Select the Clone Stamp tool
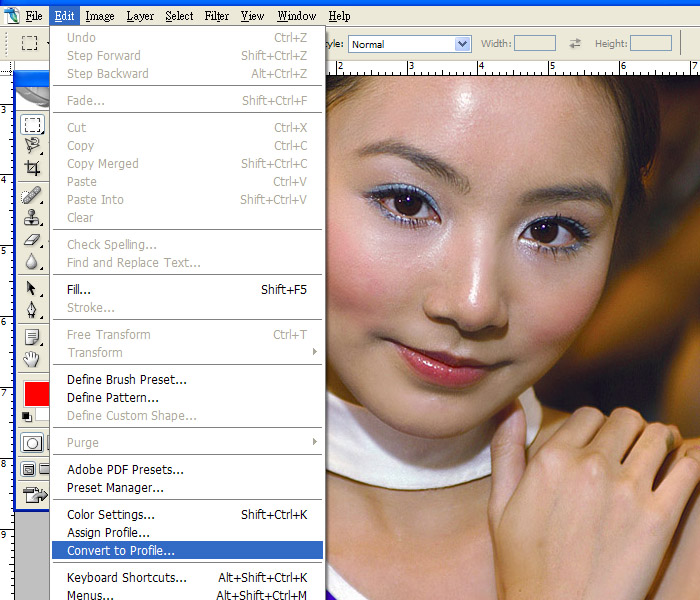Viewport: 700px width, 600px height. [x=33, y=217]
